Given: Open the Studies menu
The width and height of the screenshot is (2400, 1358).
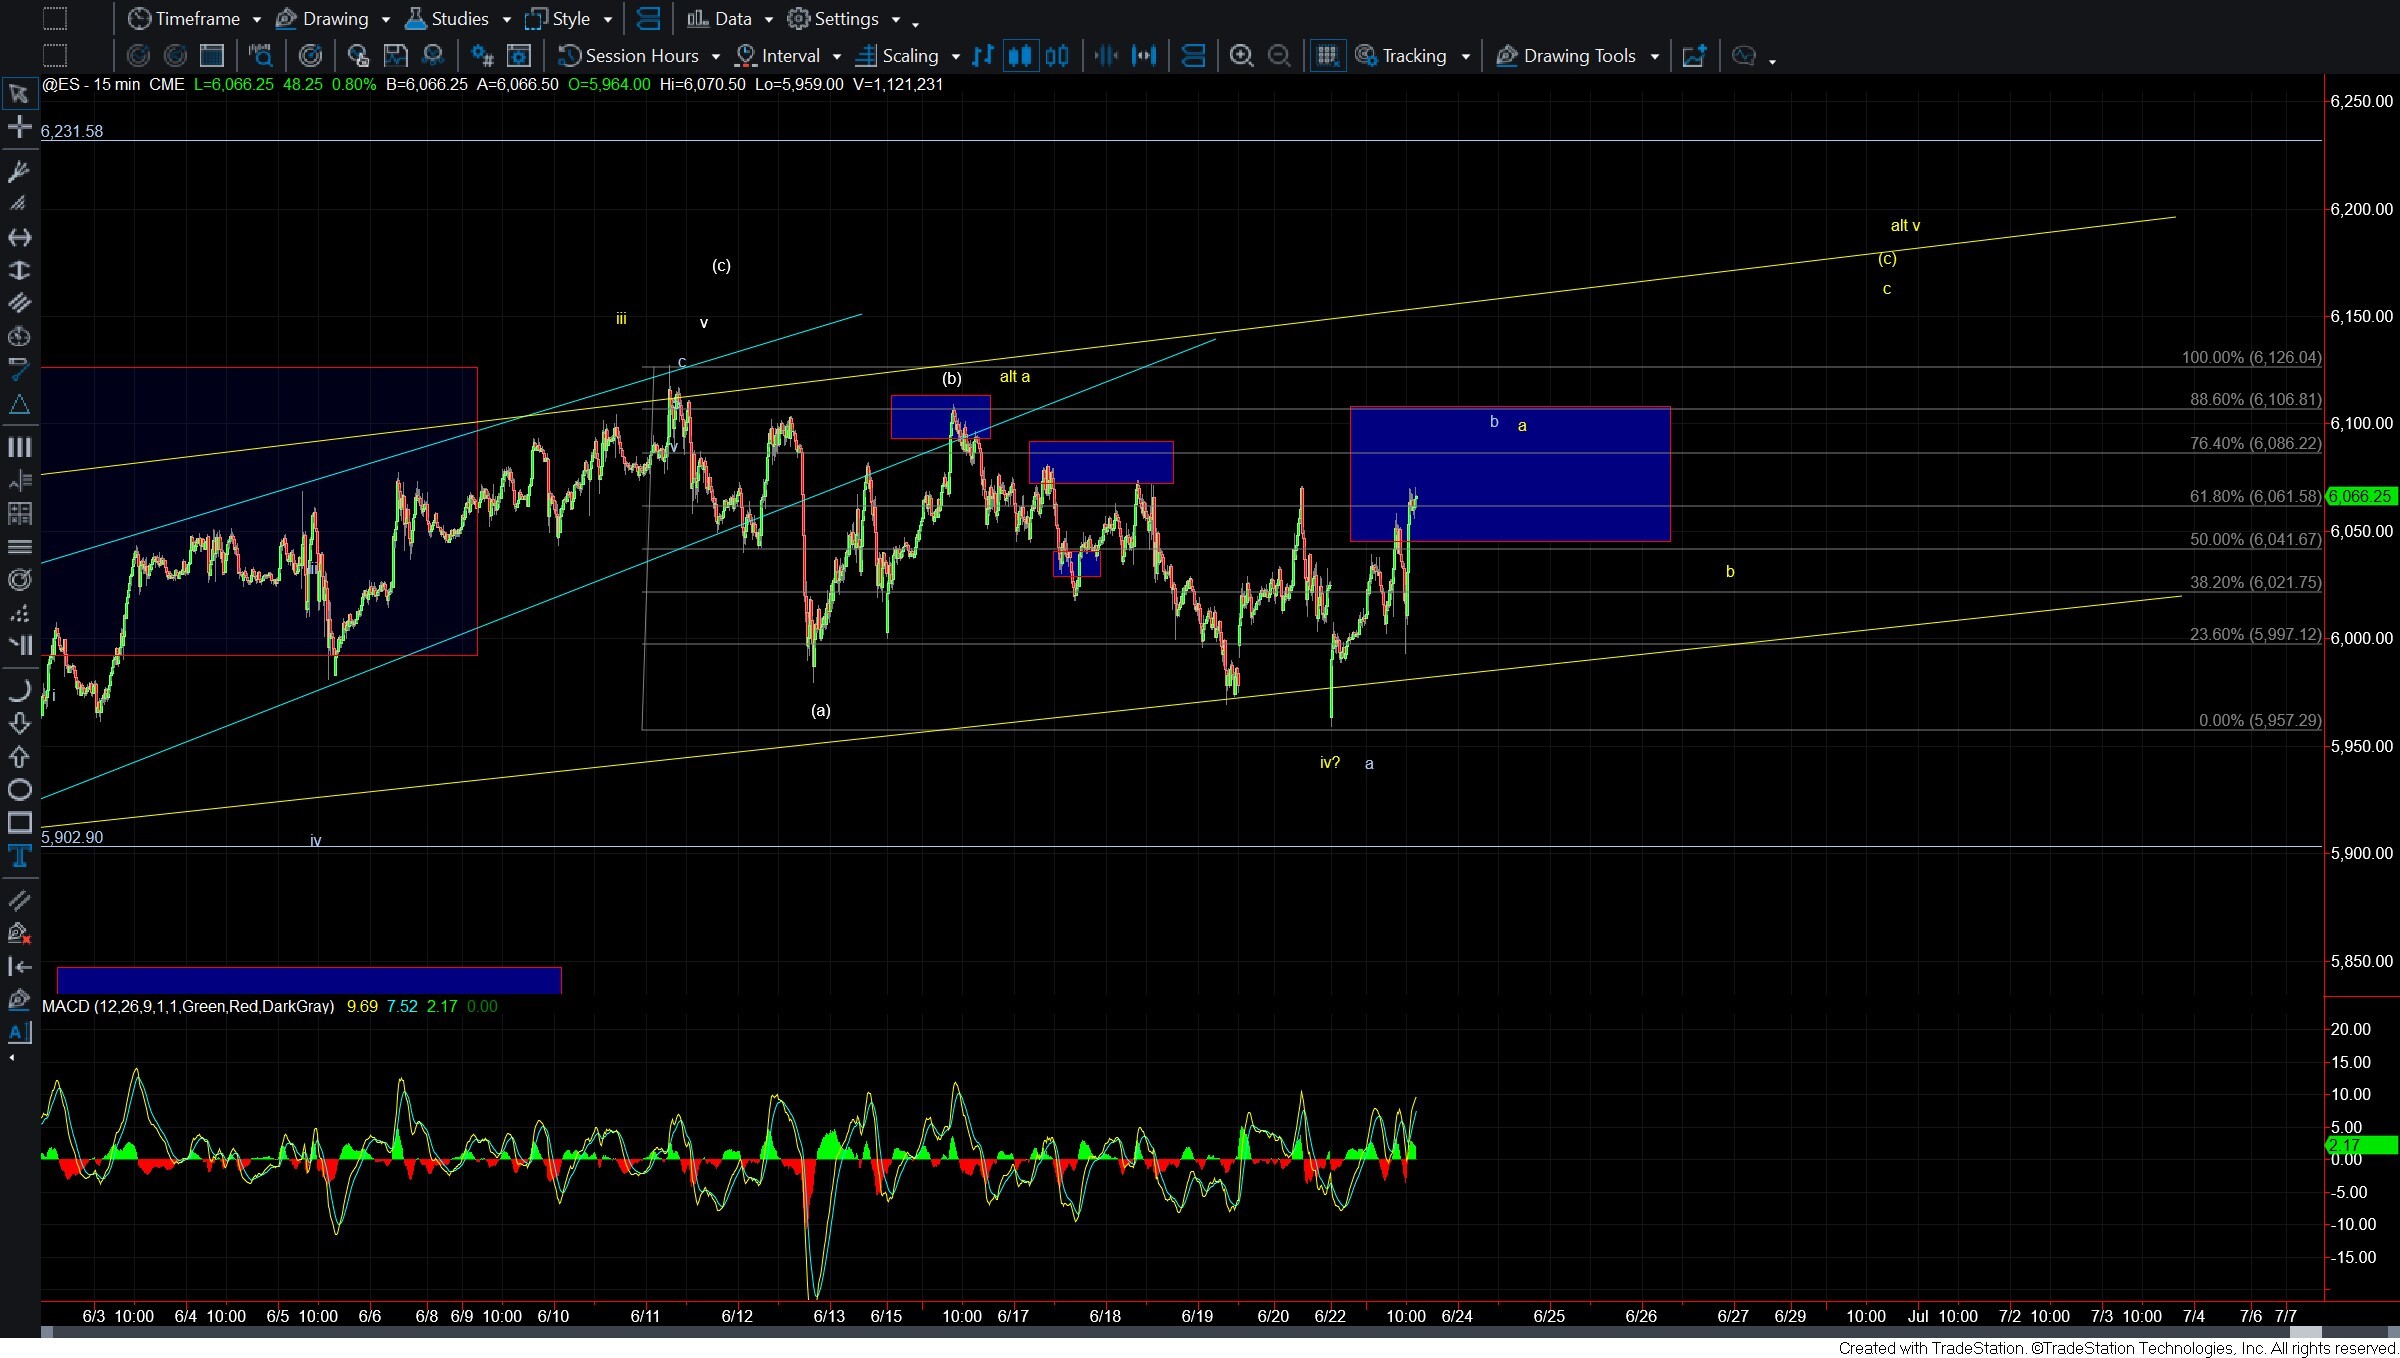Looking at the screenshot, I should coord(446,19).
